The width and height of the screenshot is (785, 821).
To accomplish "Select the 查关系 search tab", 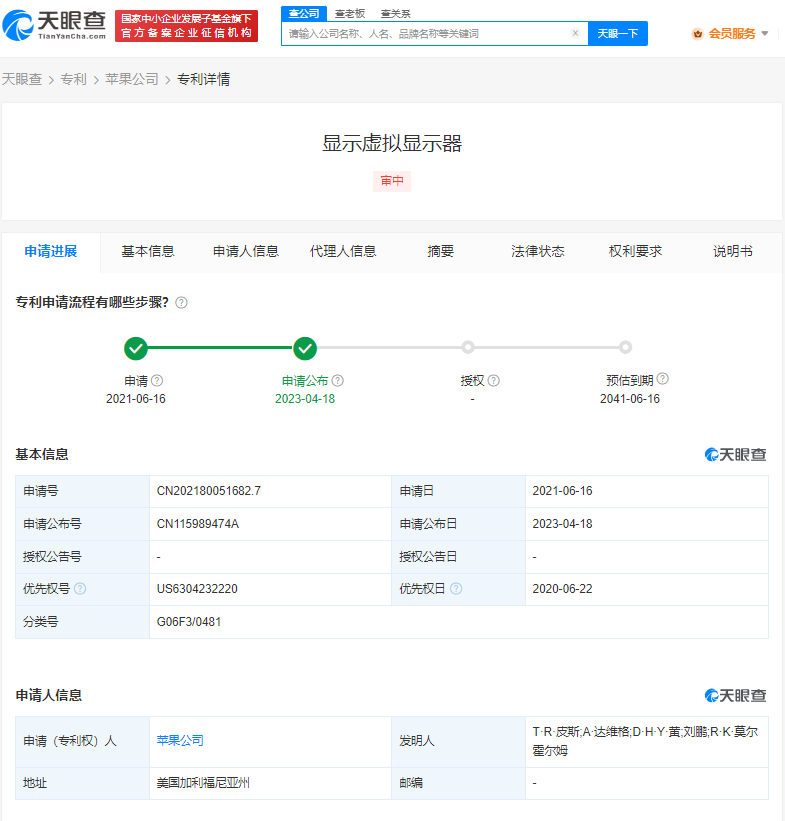I will tap(395, 14).
